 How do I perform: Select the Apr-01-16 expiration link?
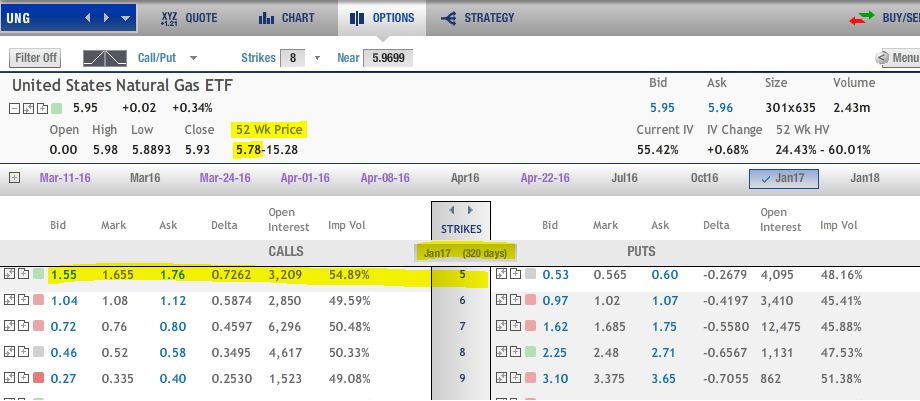pyautogui.click(x=305, y=178)
